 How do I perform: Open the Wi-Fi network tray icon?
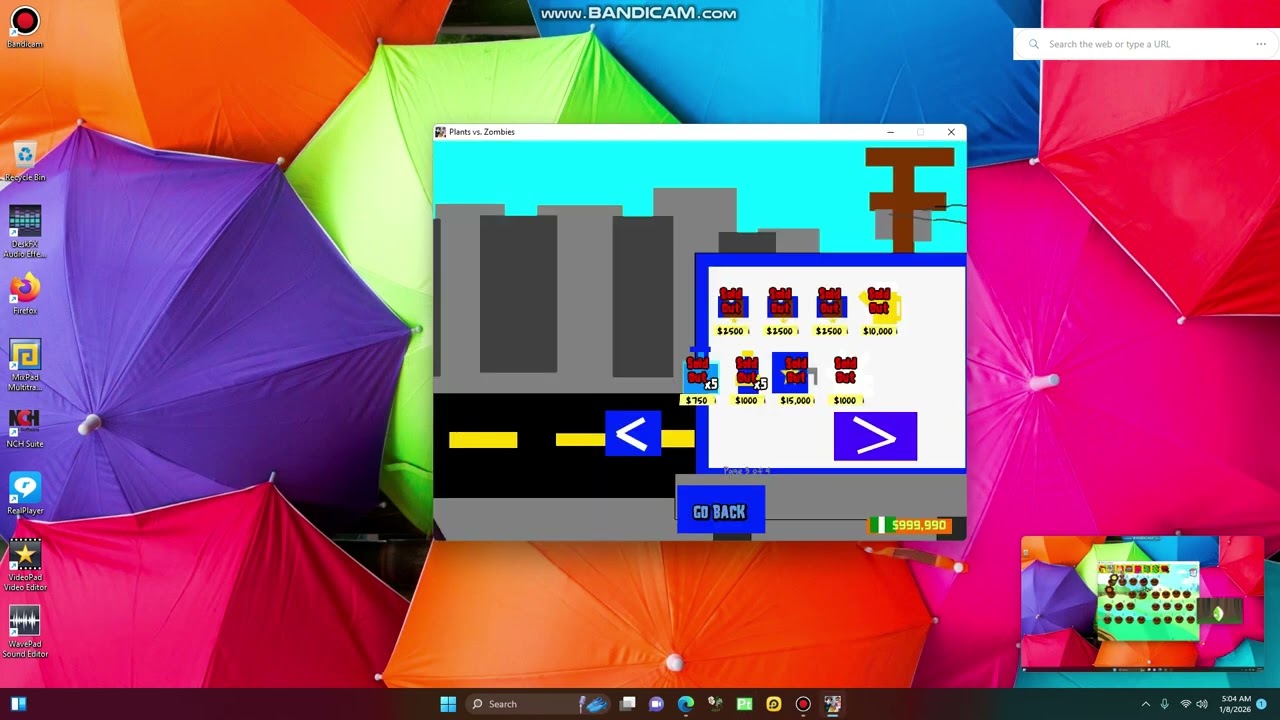click(x=1186, y=704)
